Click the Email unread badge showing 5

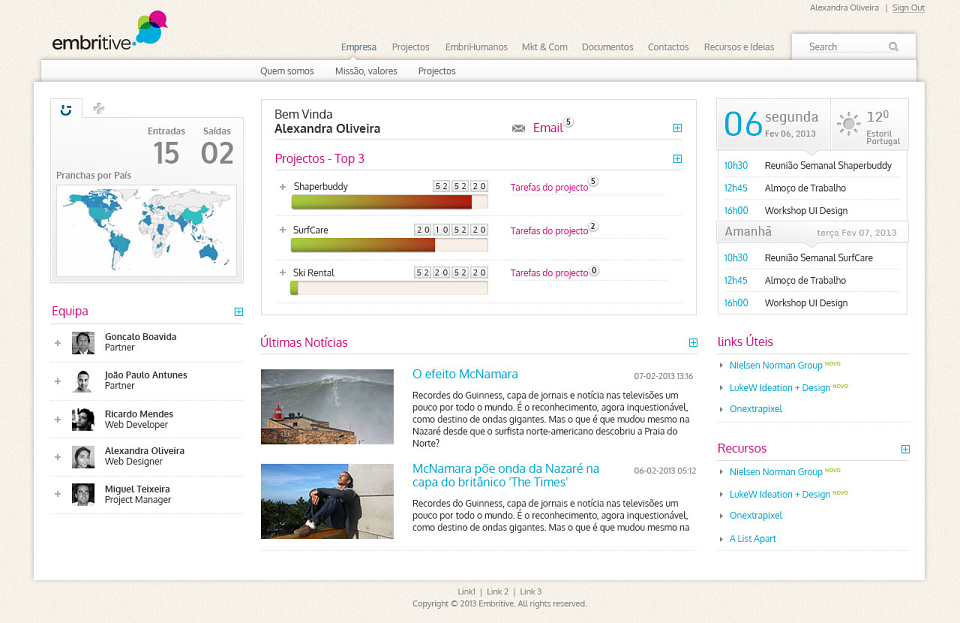(568, 122)
